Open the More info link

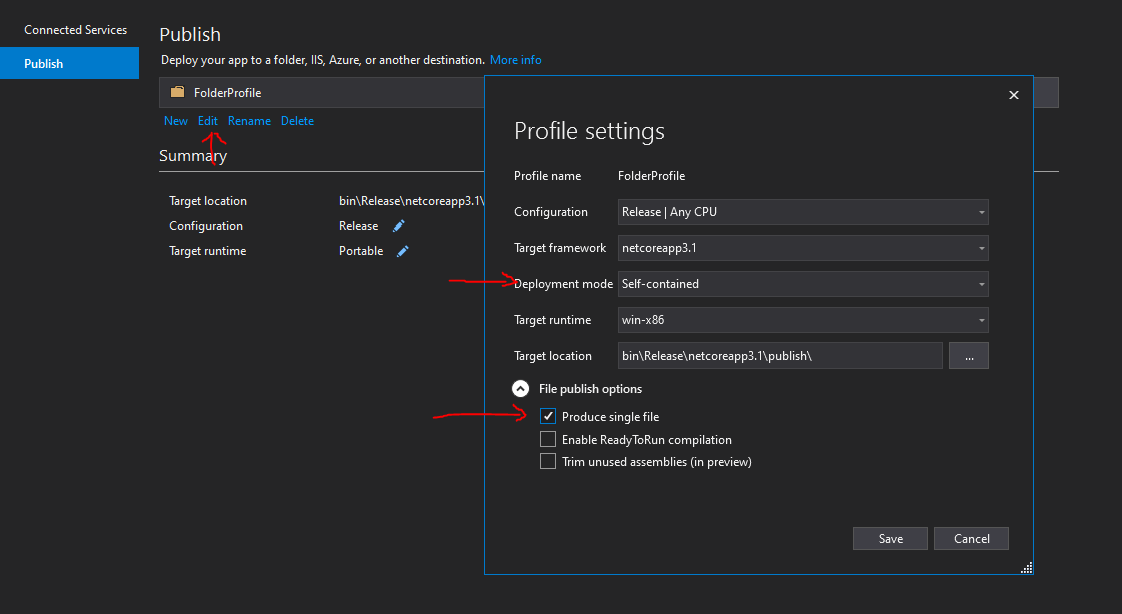click(x=516, y=60)
